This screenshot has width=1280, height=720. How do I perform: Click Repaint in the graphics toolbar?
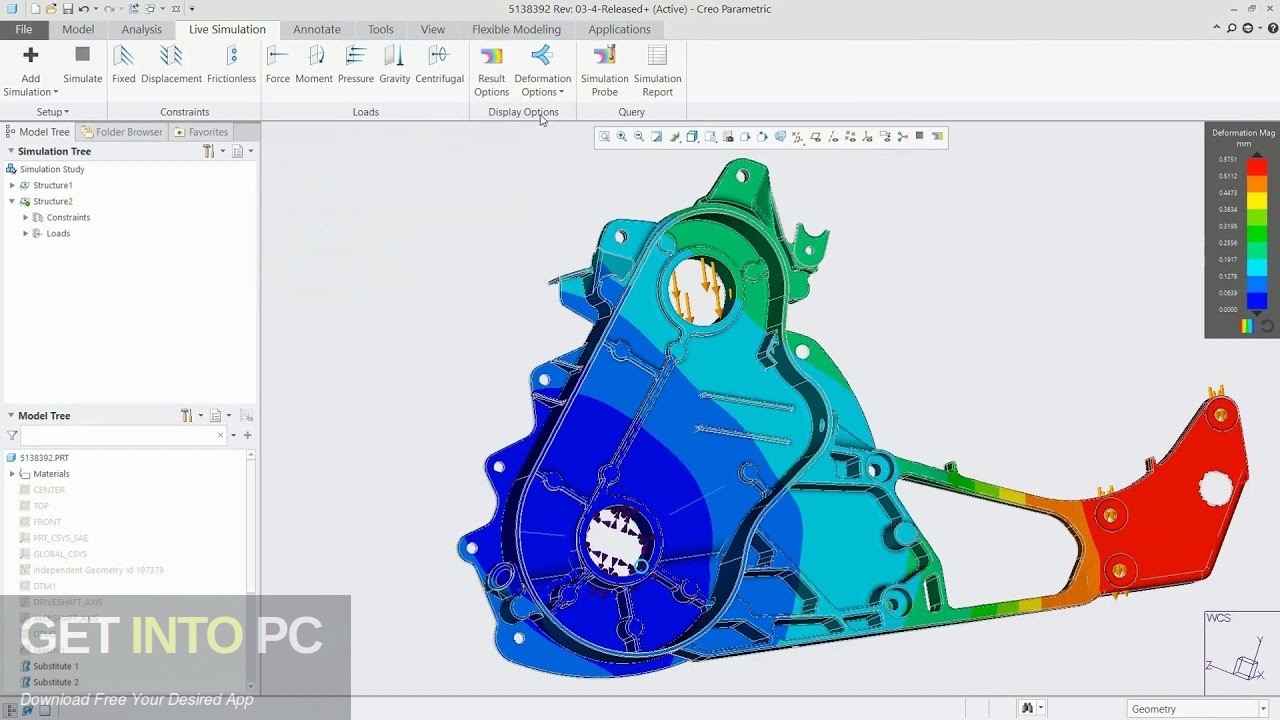point(657,137)
